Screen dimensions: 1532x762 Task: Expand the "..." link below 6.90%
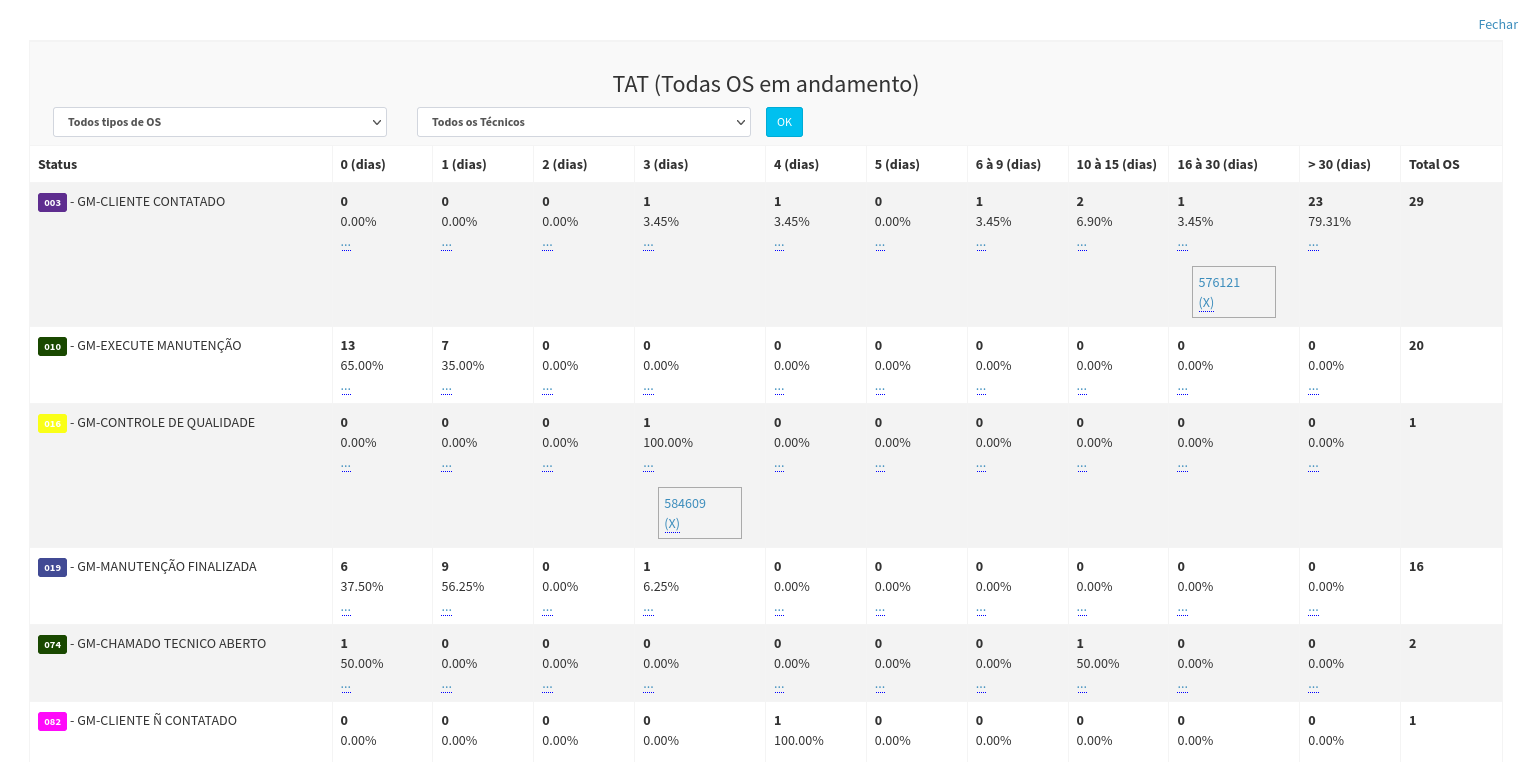[x=1082, y=243]
